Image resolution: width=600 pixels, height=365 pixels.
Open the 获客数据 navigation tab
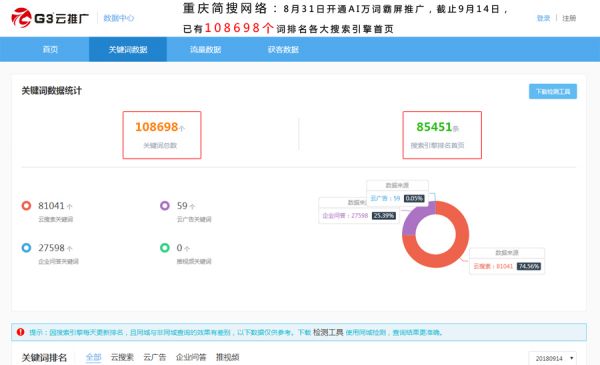pyautogui.click(x=283, y=49)
